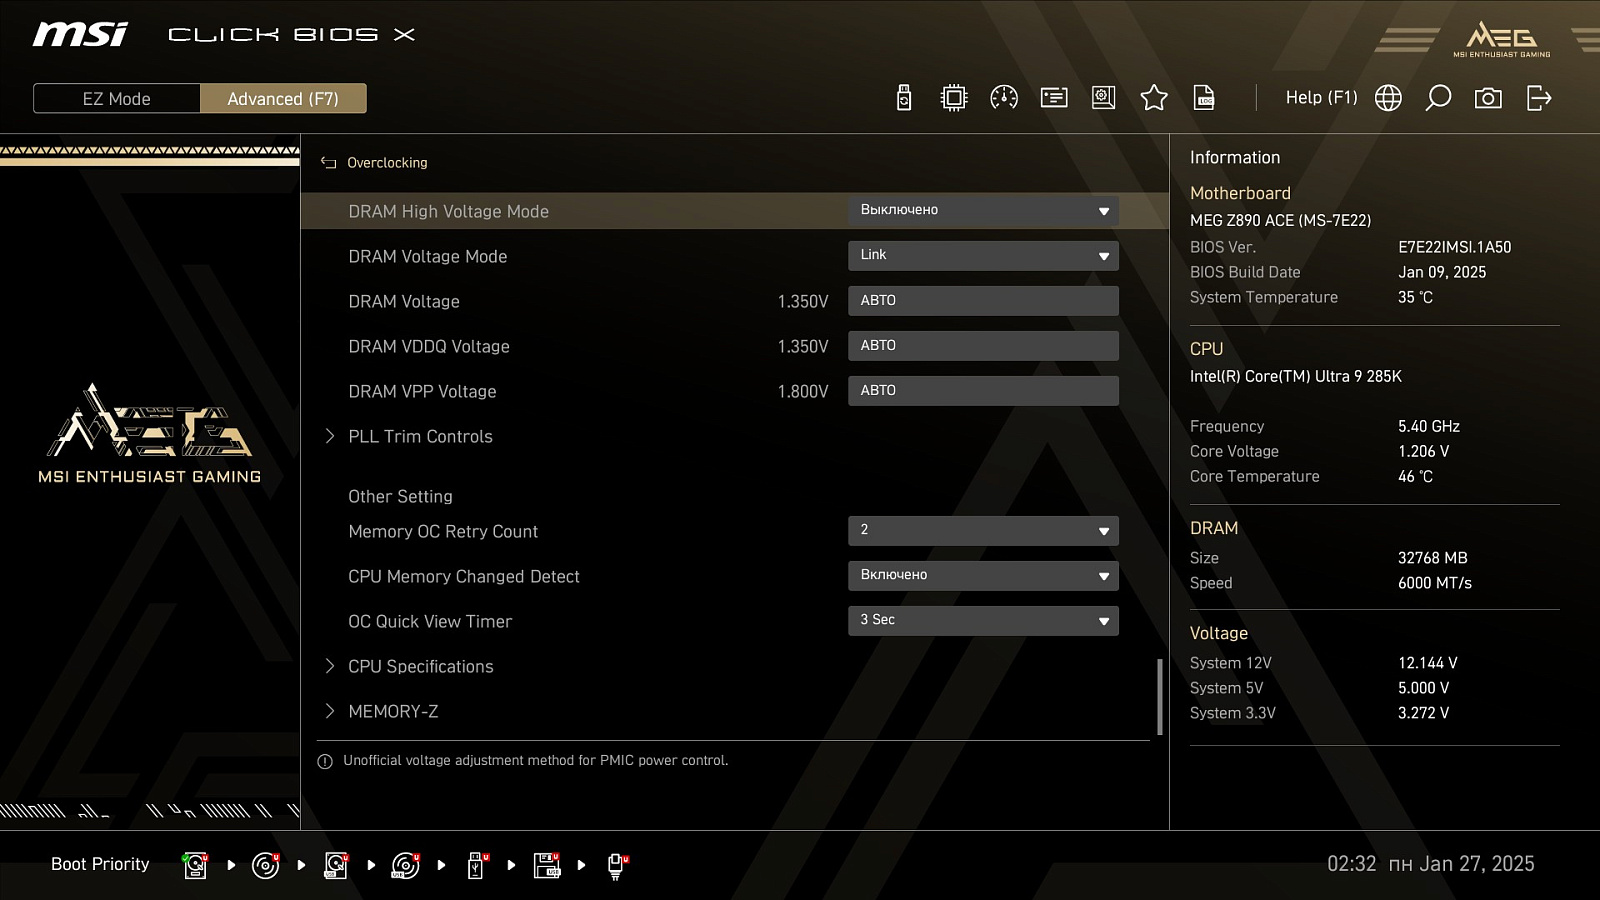Open Help (F1)
The image size is (1600, 900).
coord(1321,98)
